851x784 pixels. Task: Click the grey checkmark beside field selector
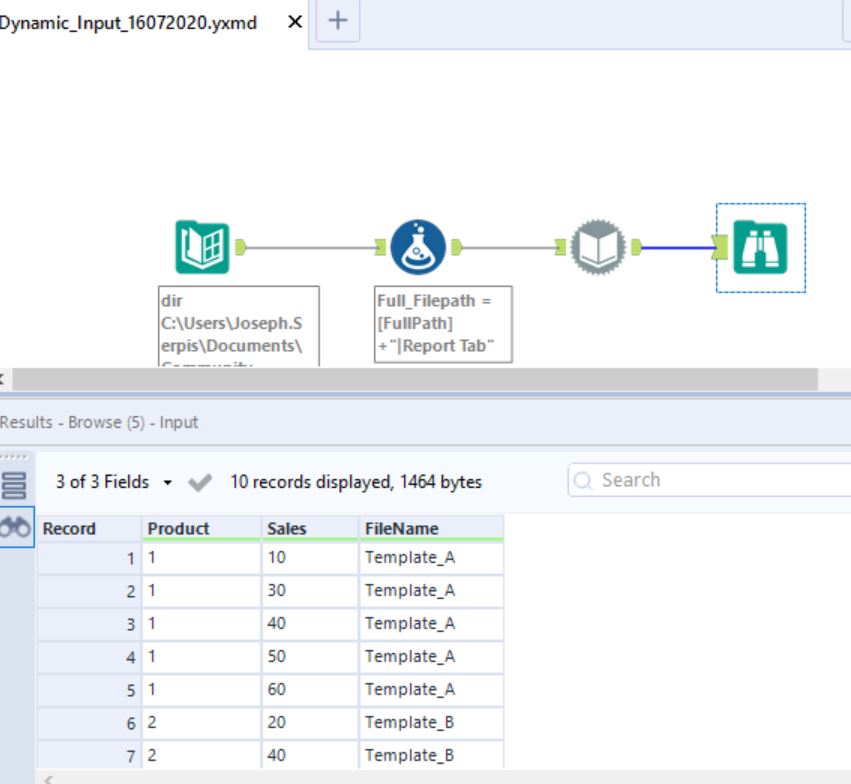click(200, 483)
